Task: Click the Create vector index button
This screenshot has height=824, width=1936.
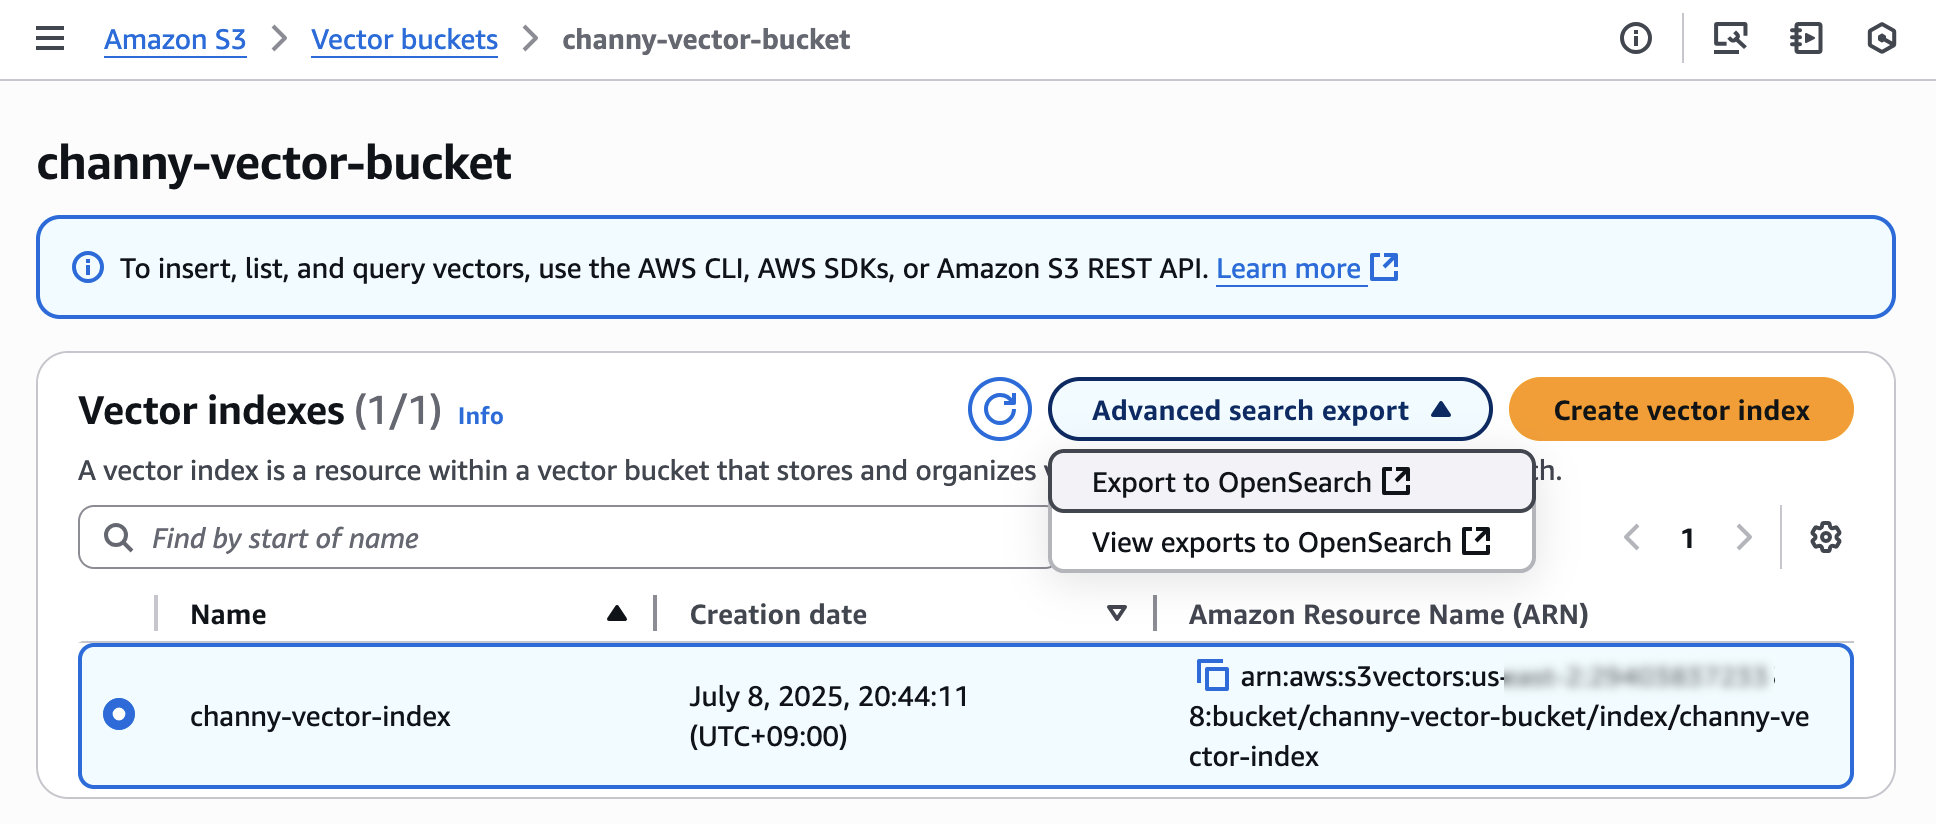Action: [x=1680, y=409]
